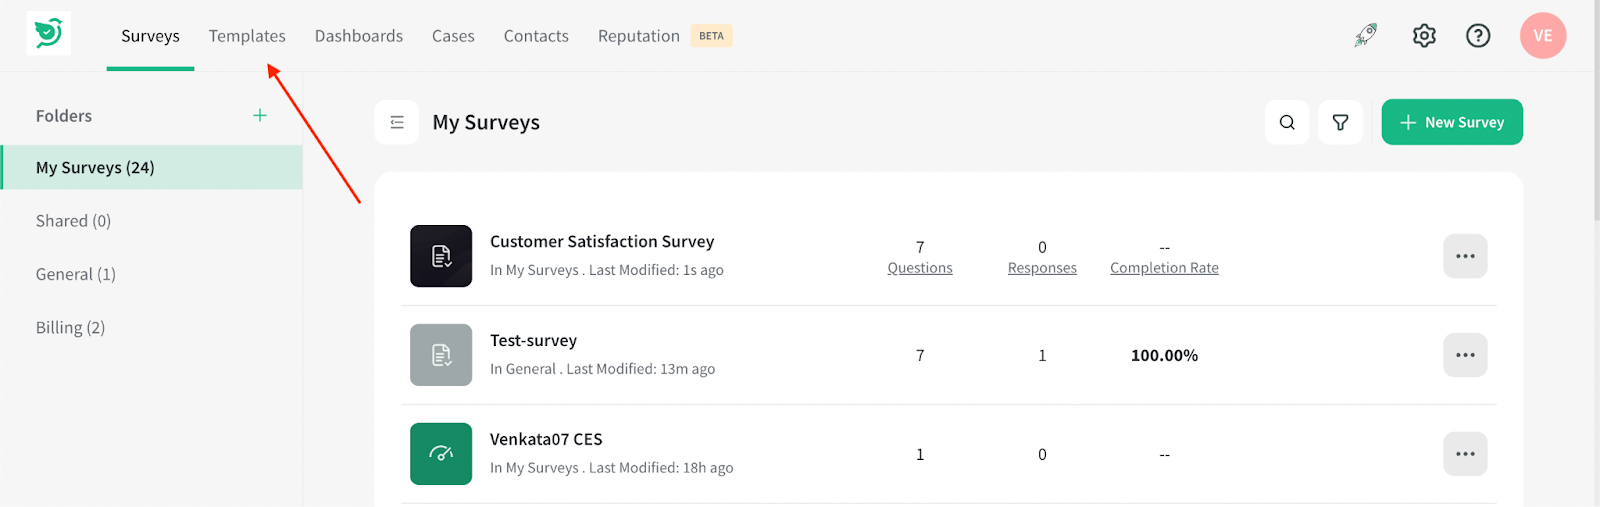Viewport: 1600px width, 507px height.
Task: Open options for Customer Satisfaction Survey
Action: (1465, 256)
